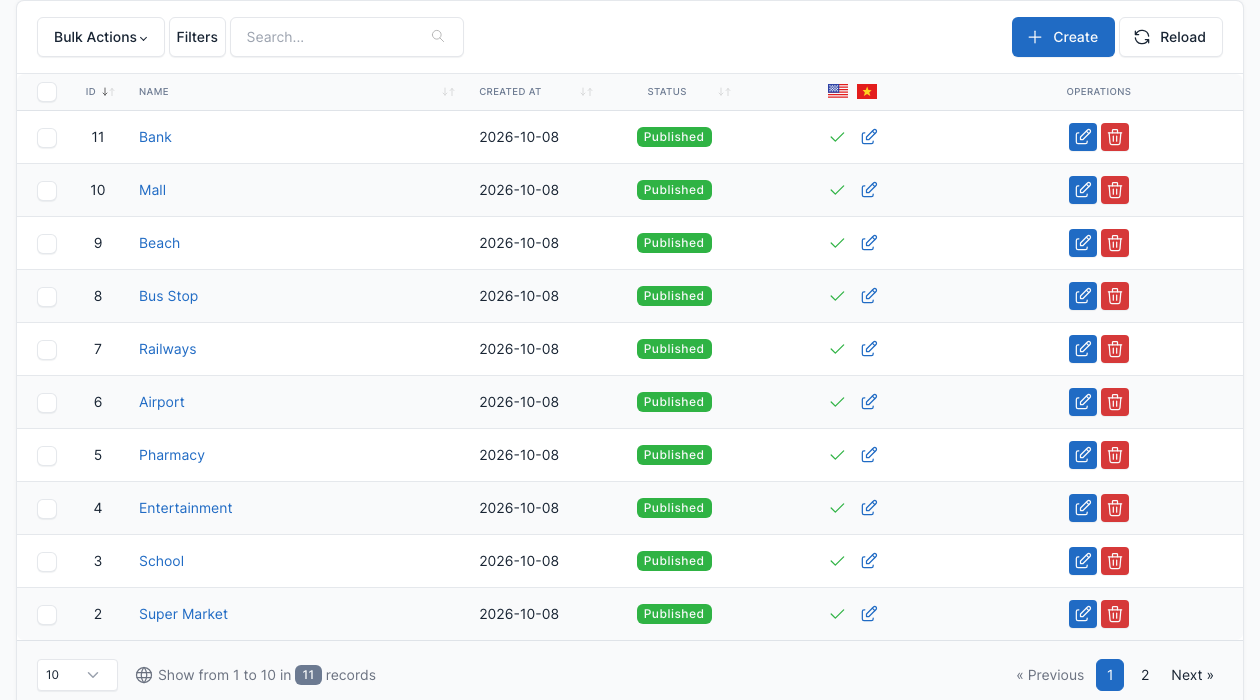The height and width of the screenshot is (700, 1260).
Task: Delete the Mall record
Action: pos(1115,190)
